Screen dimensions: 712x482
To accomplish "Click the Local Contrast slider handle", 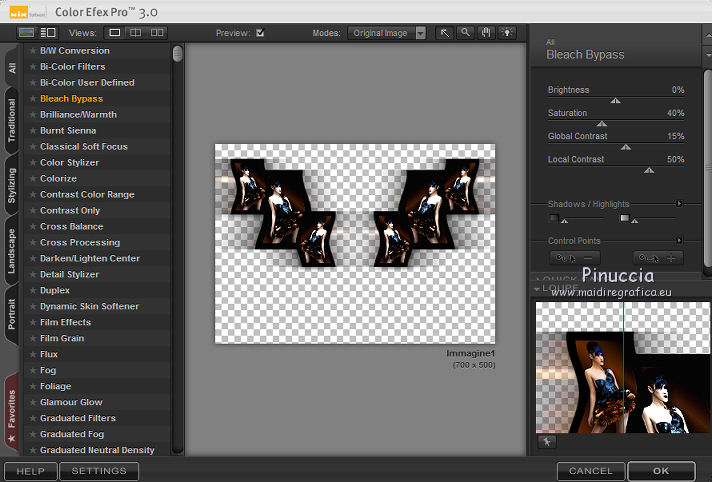I will tap(649, 170).
